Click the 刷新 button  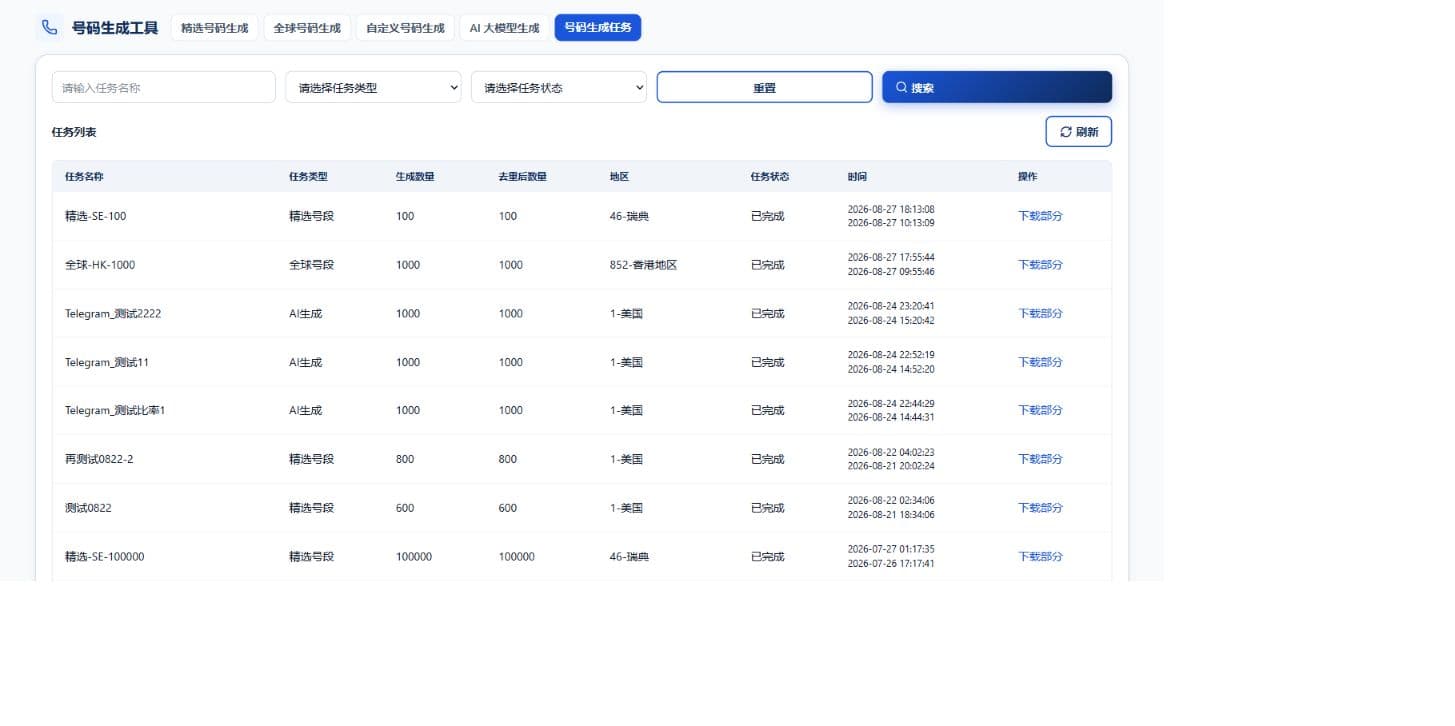(x=1079, y=132)
